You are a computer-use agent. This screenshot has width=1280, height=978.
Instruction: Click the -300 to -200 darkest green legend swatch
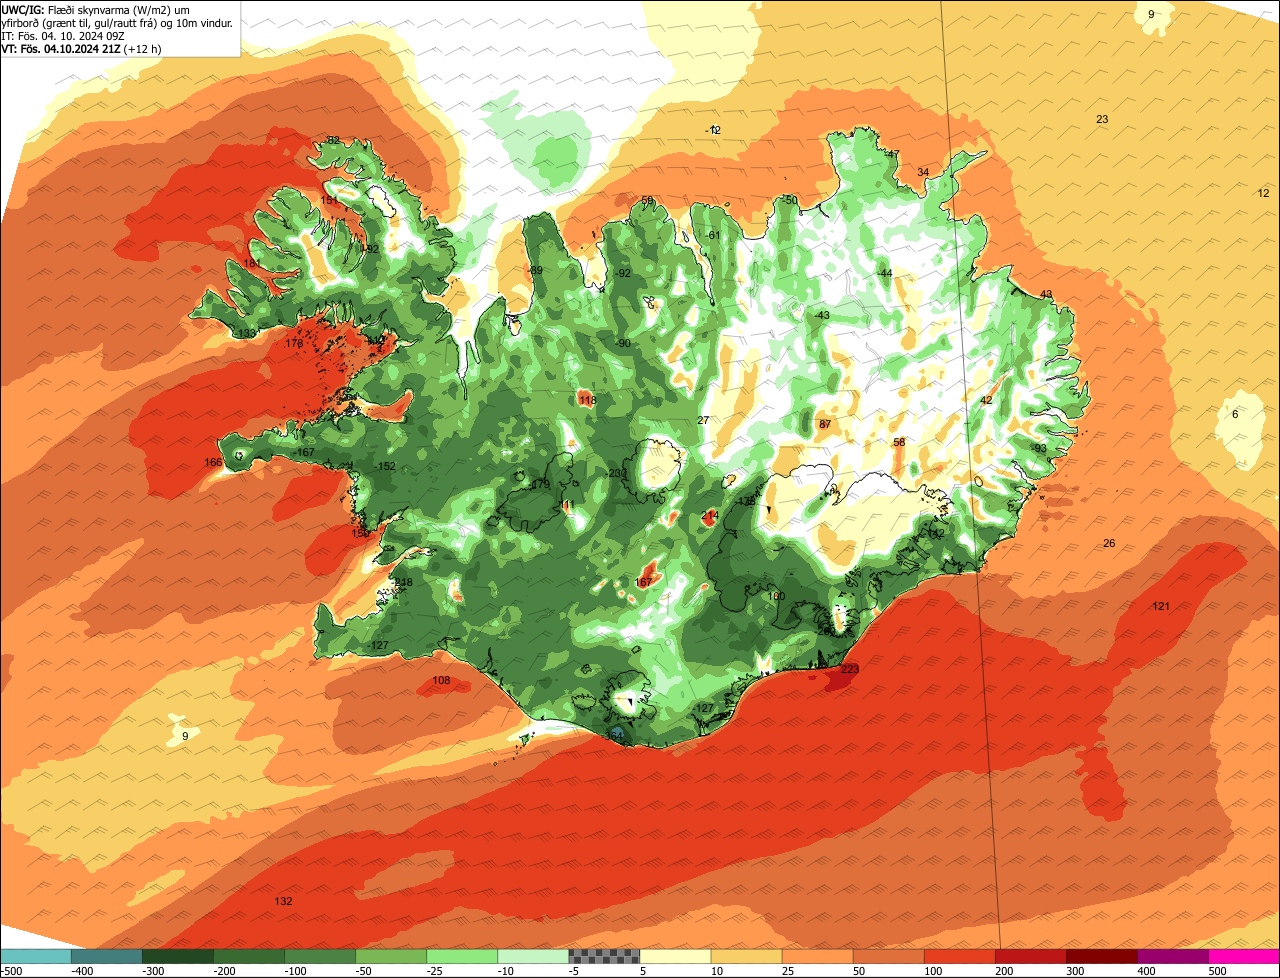pyautogui.click(x=178, y=956)
